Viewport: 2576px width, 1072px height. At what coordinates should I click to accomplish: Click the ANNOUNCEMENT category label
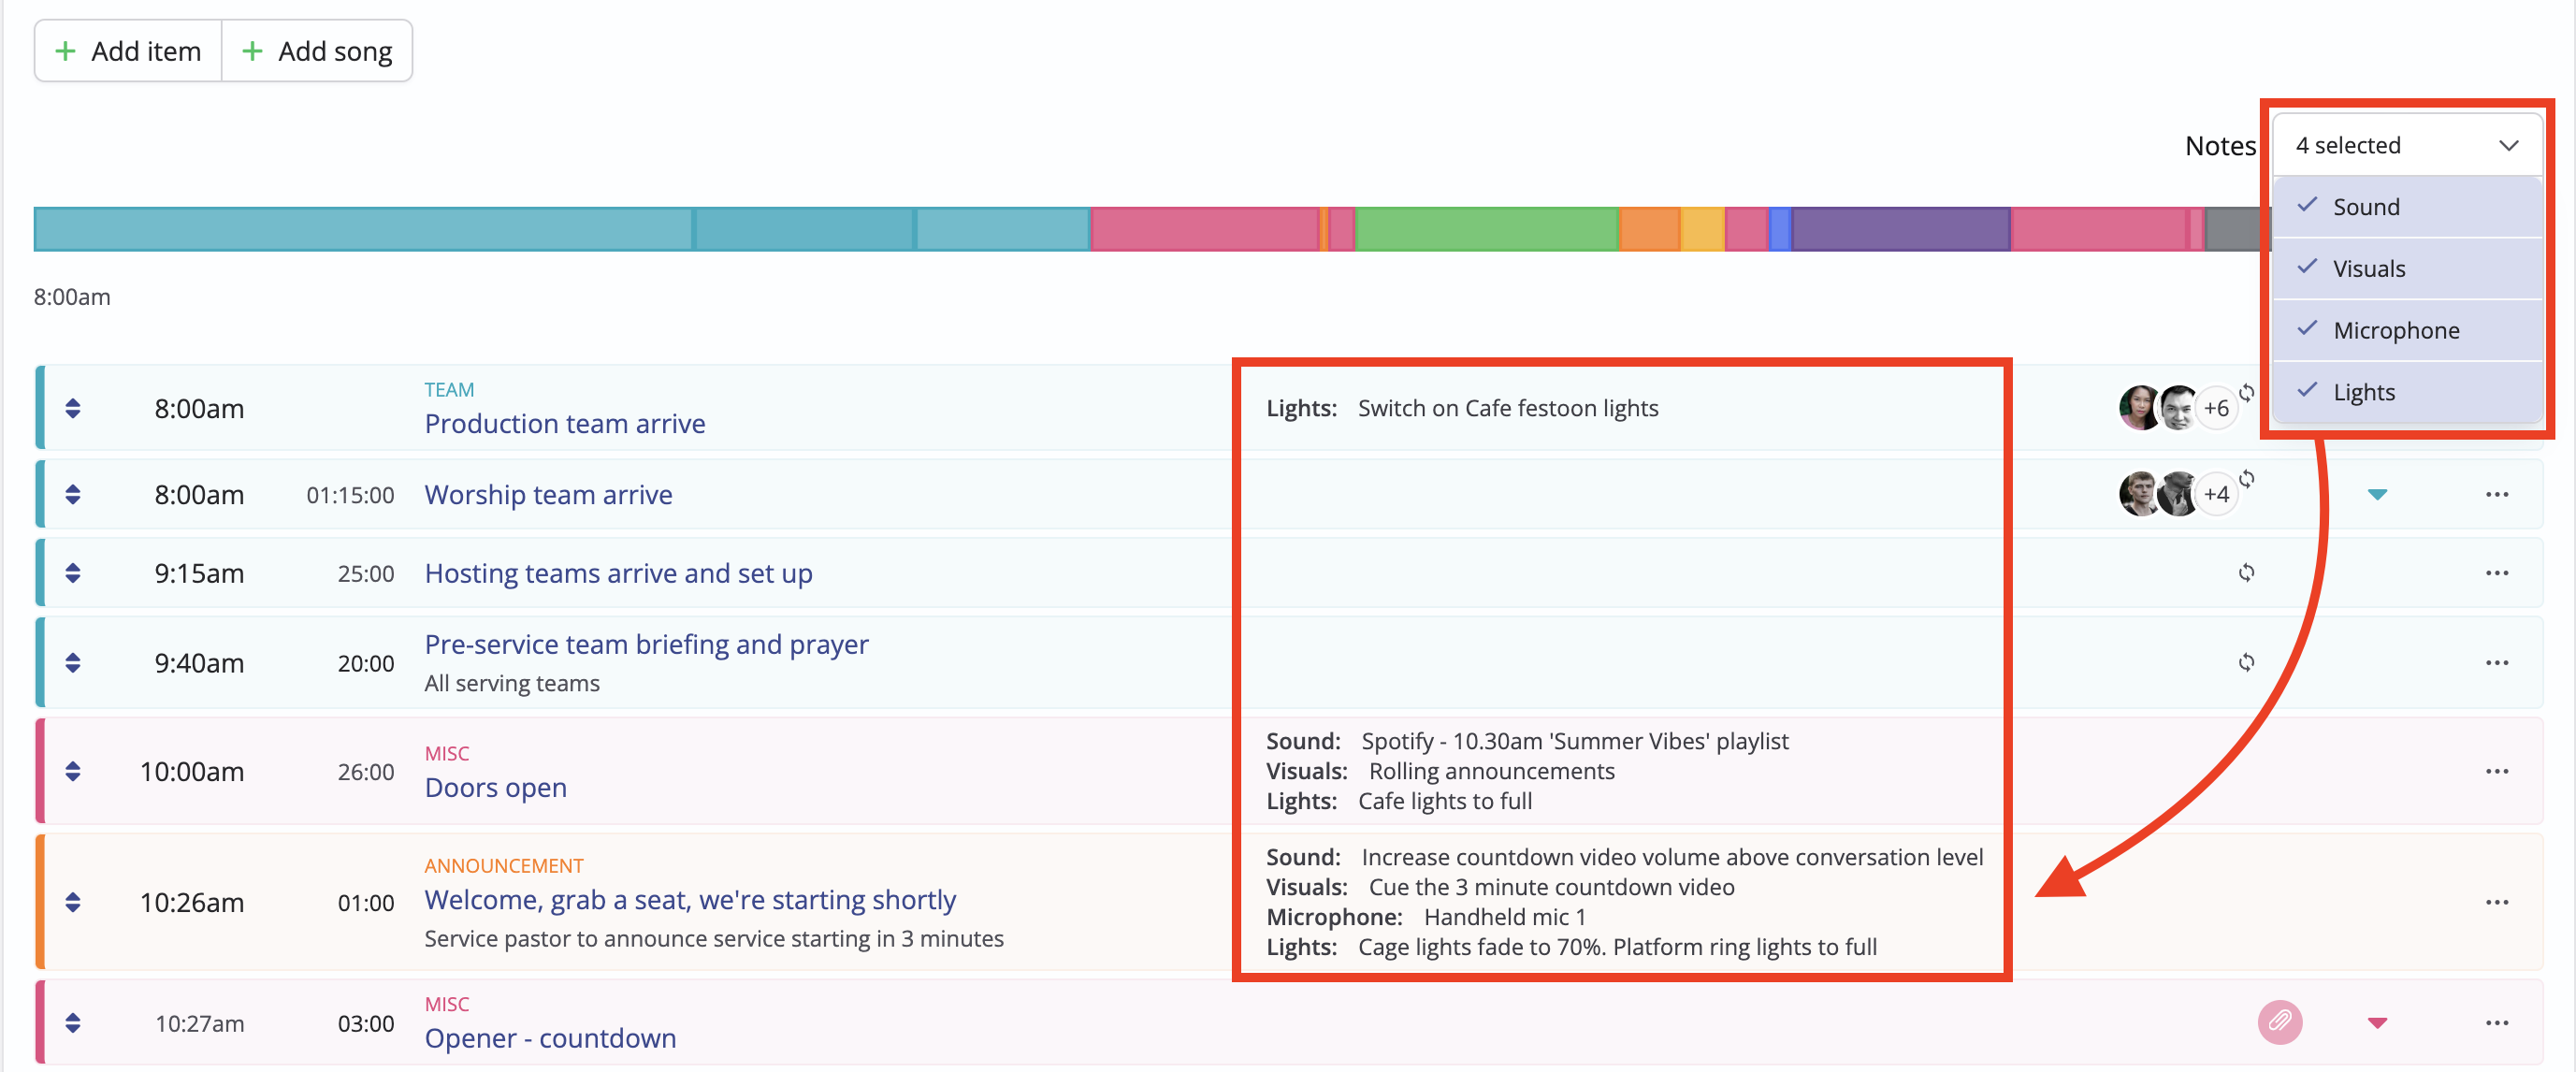click(504, 865)
